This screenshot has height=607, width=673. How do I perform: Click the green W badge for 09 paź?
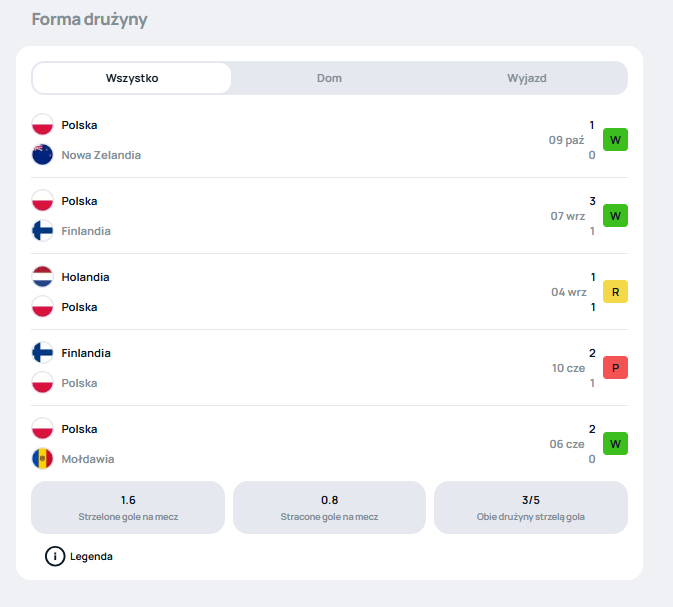[615, 140]
